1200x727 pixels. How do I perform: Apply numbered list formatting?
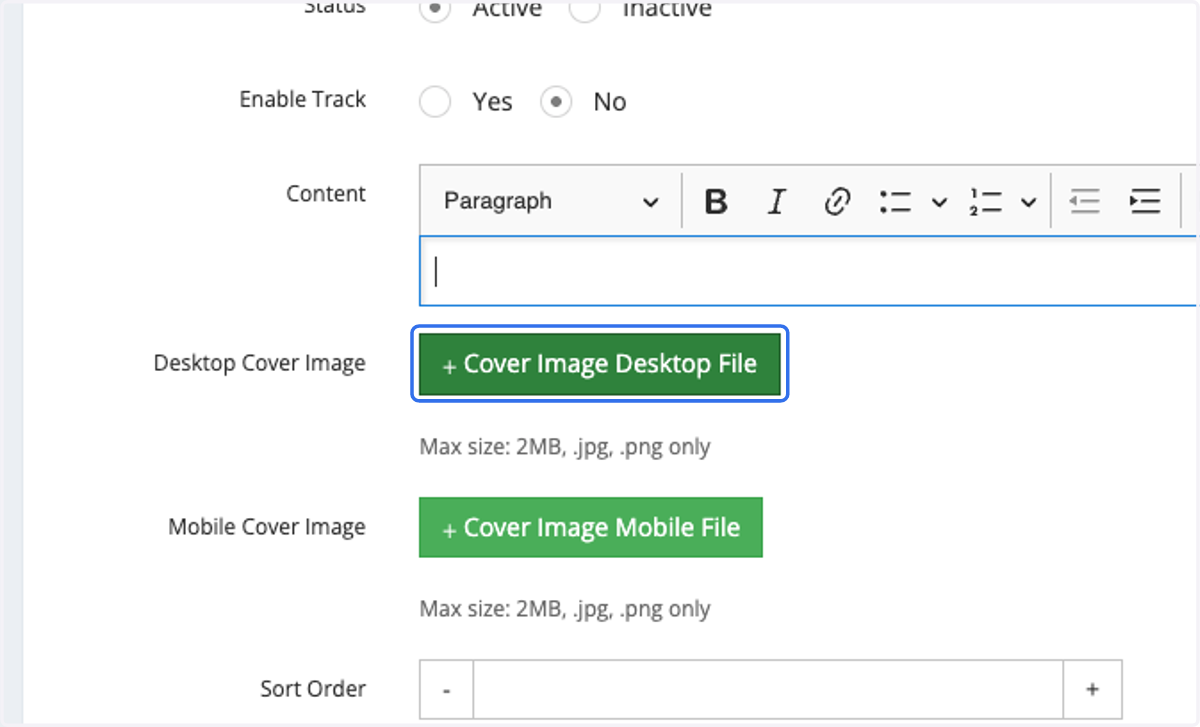(x=985, y=201)
